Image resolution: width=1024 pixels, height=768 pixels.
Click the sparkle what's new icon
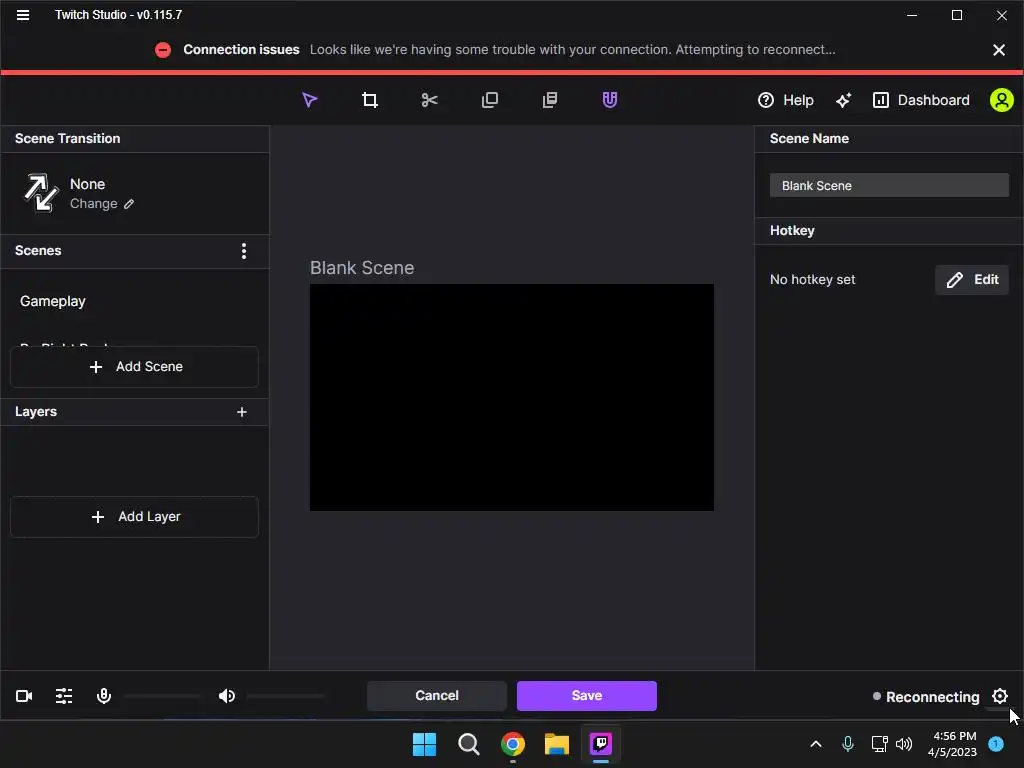[843, 100]
